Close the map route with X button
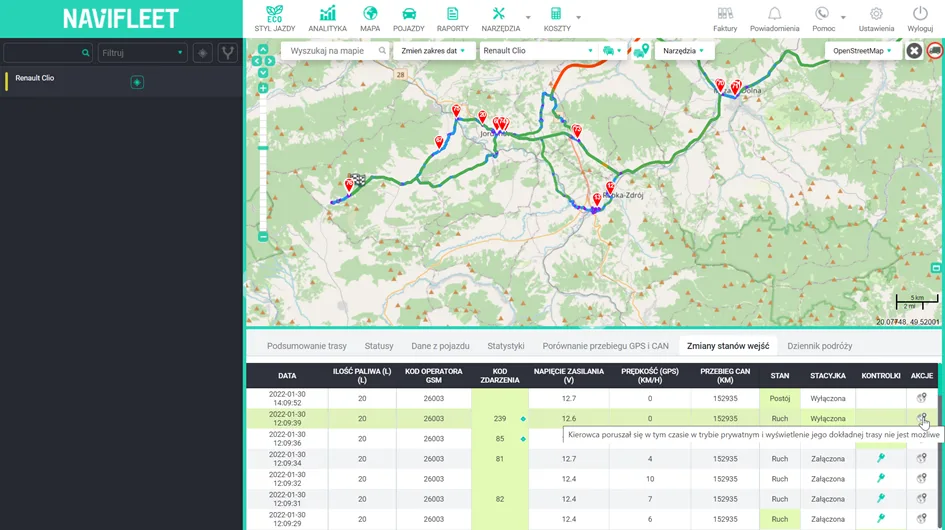 tap(914, 51)
